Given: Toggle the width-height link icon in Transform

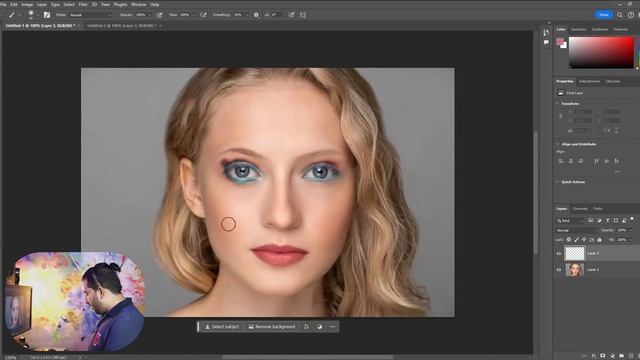Looking at the screenshot, I should coord(560,116).
